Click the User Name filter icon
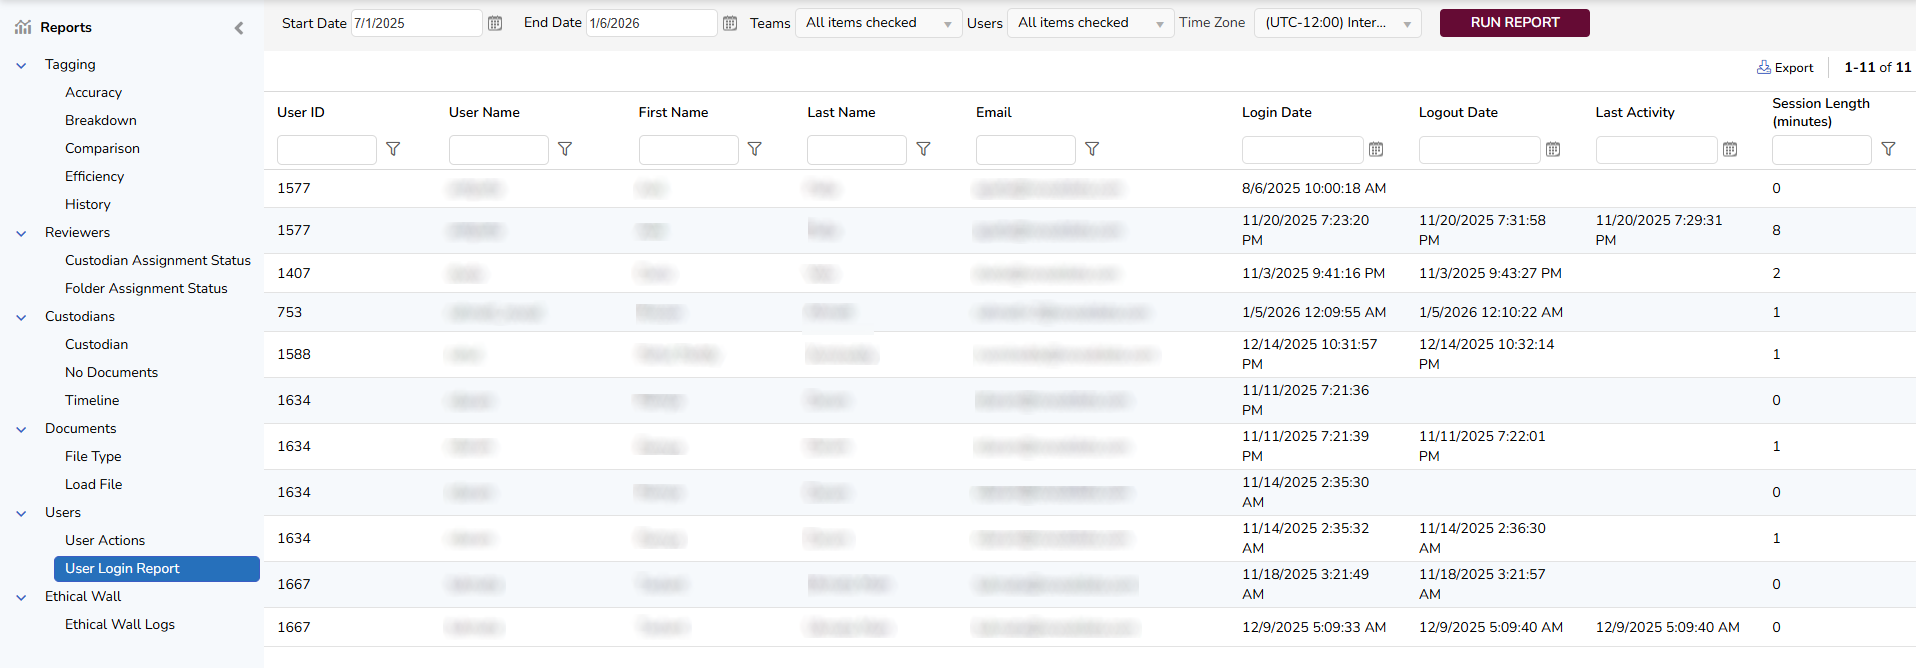The width and height of the screenshot is (1916, 668). (565, 149)
